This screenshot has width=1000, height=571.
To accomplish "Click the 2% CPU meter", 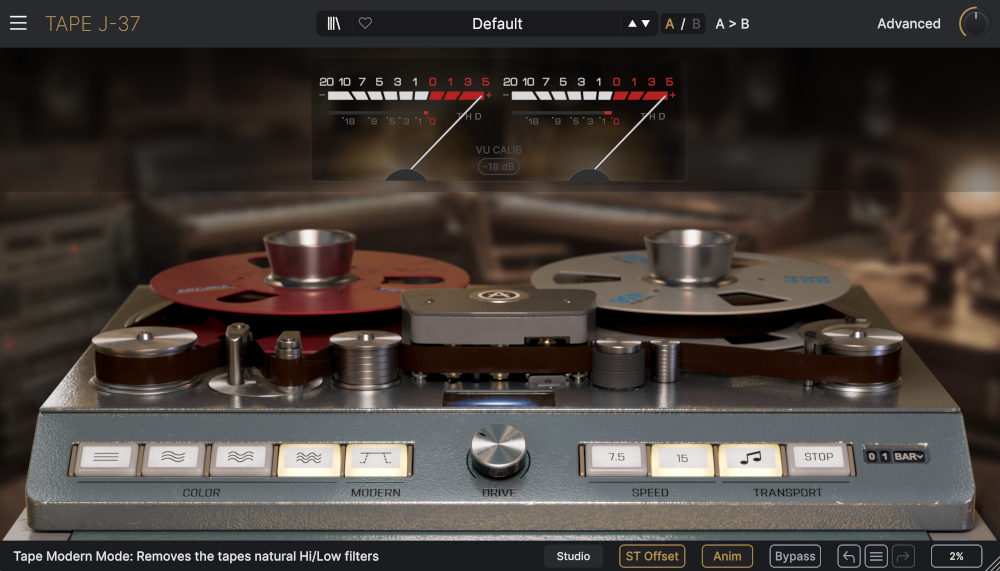I will 956,556.
